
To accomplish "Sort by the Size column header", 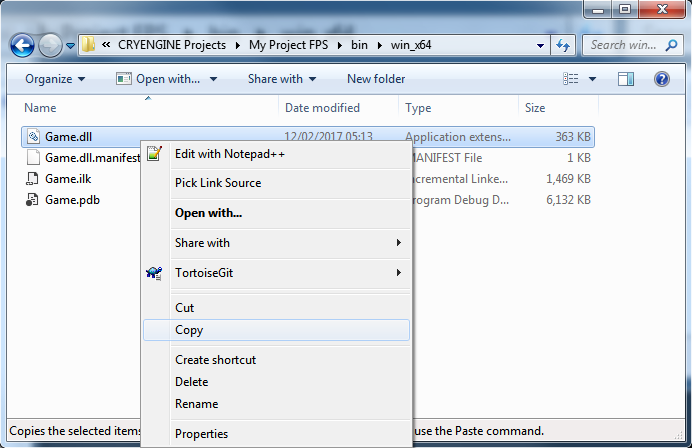I will pyautogui.click(x=535, y=108).
